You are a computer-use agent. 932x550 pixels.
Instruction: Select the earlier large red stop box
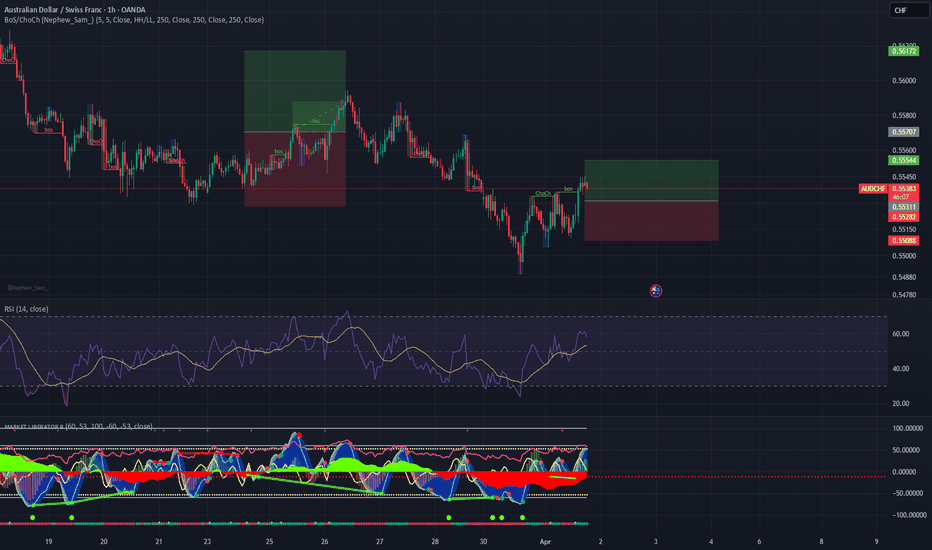point(295,169)
